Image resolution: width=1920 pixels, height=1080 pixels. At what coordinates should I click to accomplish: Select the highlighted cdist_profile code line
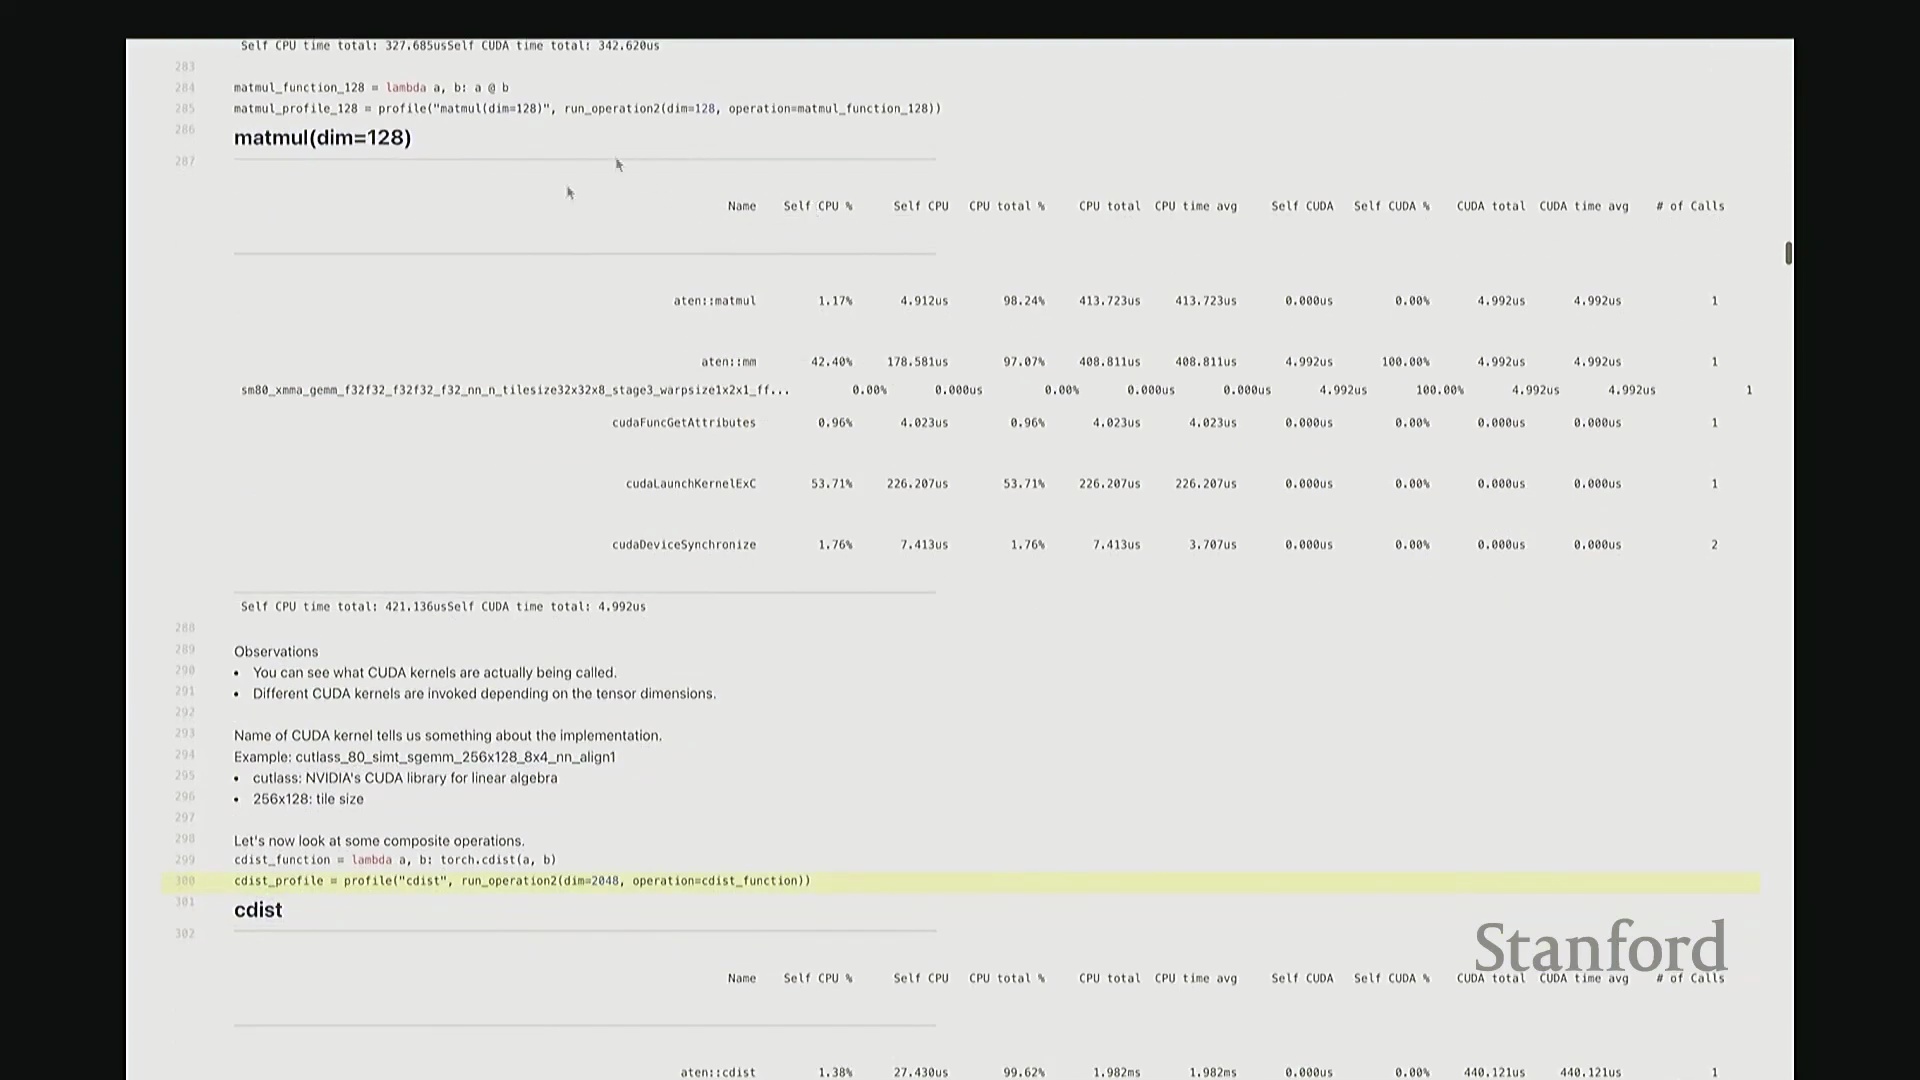pyautogui.click(x=522, y=881)
